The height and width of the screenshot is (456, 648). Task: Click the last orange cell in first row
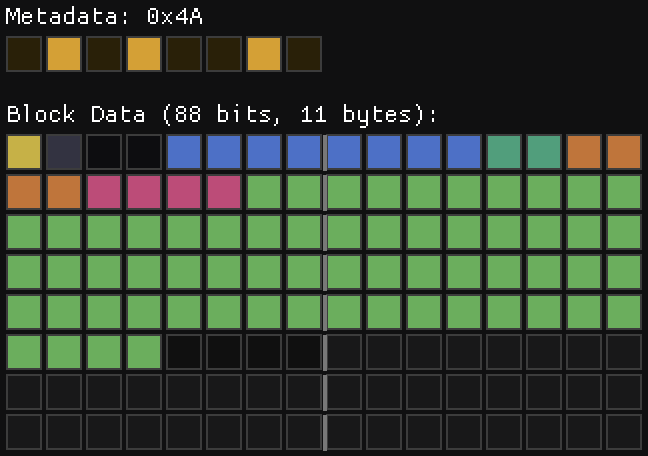coord(624,152)
